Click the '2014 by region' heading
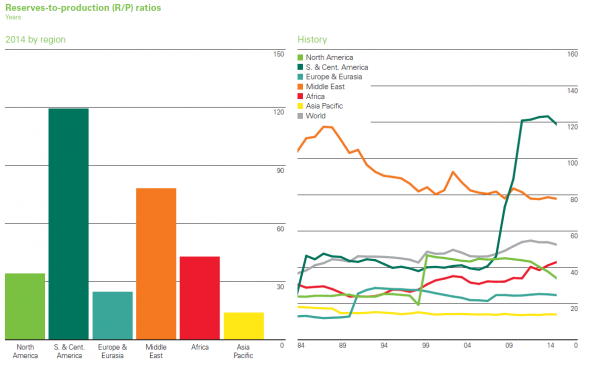600x367 pixels. (x=35, y=39)
